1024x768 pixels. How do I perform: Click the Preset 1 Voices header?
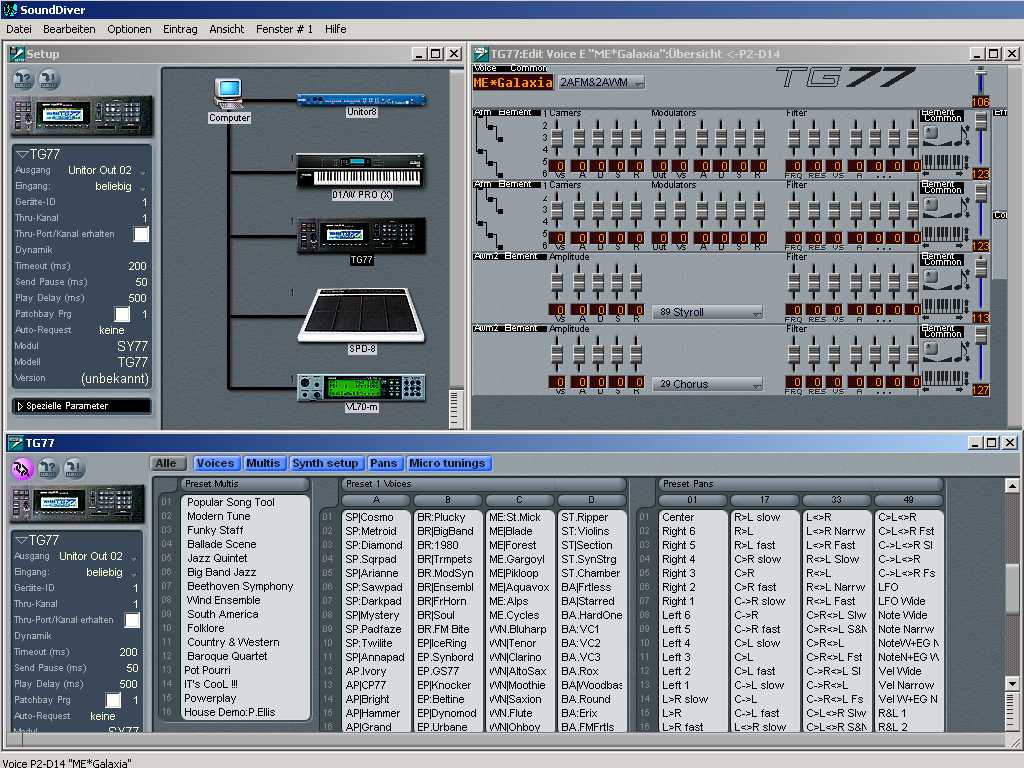(483, 484)
